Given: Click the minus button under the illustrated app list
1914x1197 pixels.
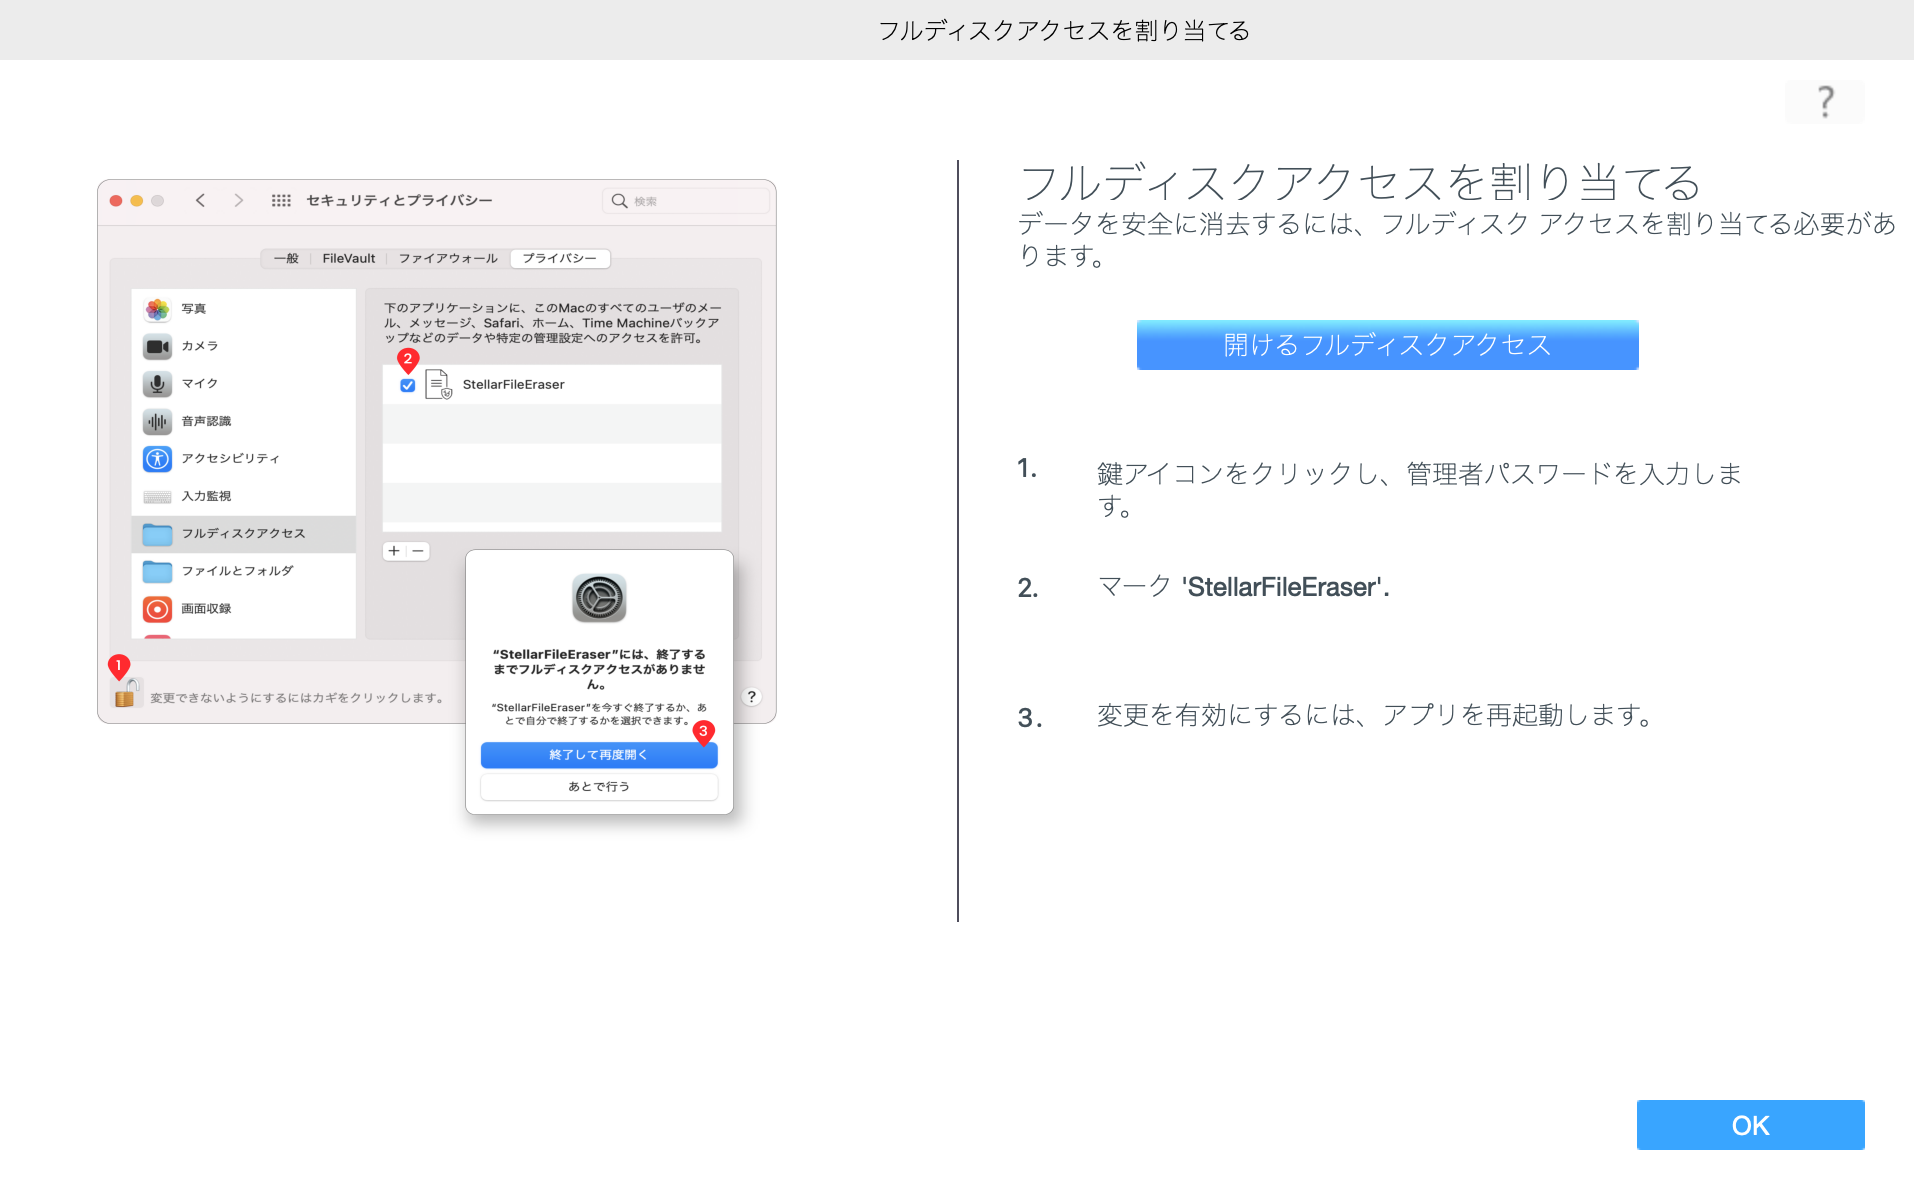Looking at the screenshot, I should coord(418,551).
